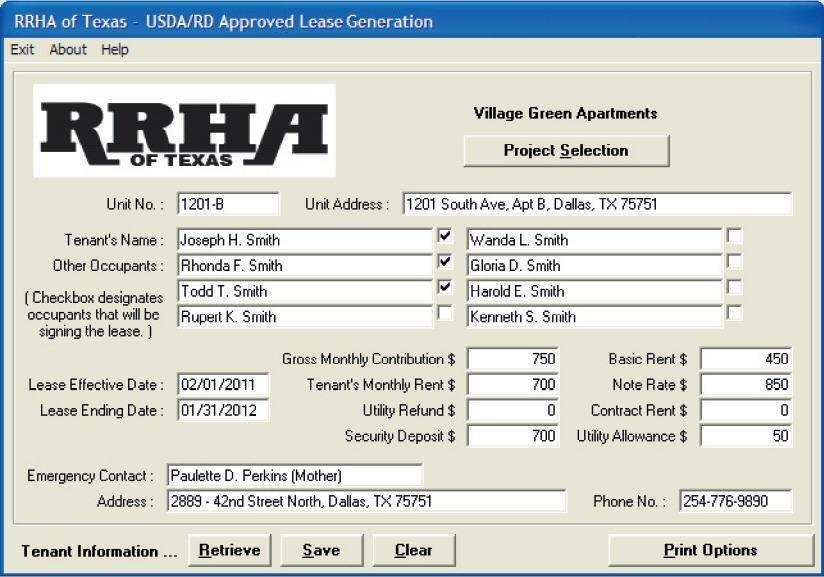Select the Lease Effective Date field
Image resolution: width=824 pixels, height=577 pixels.
point(223,383)
